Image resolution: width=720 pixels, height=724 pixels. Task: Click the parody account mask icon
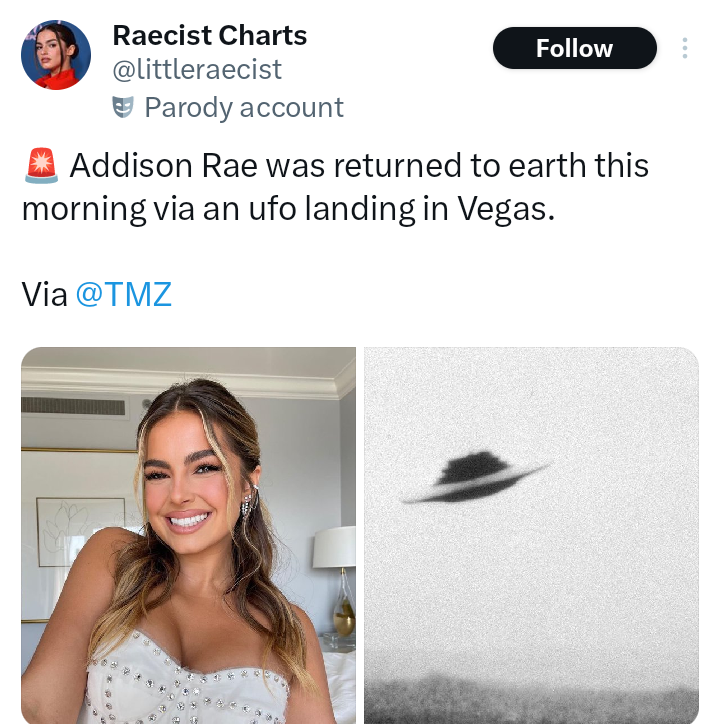click(123, 107)
